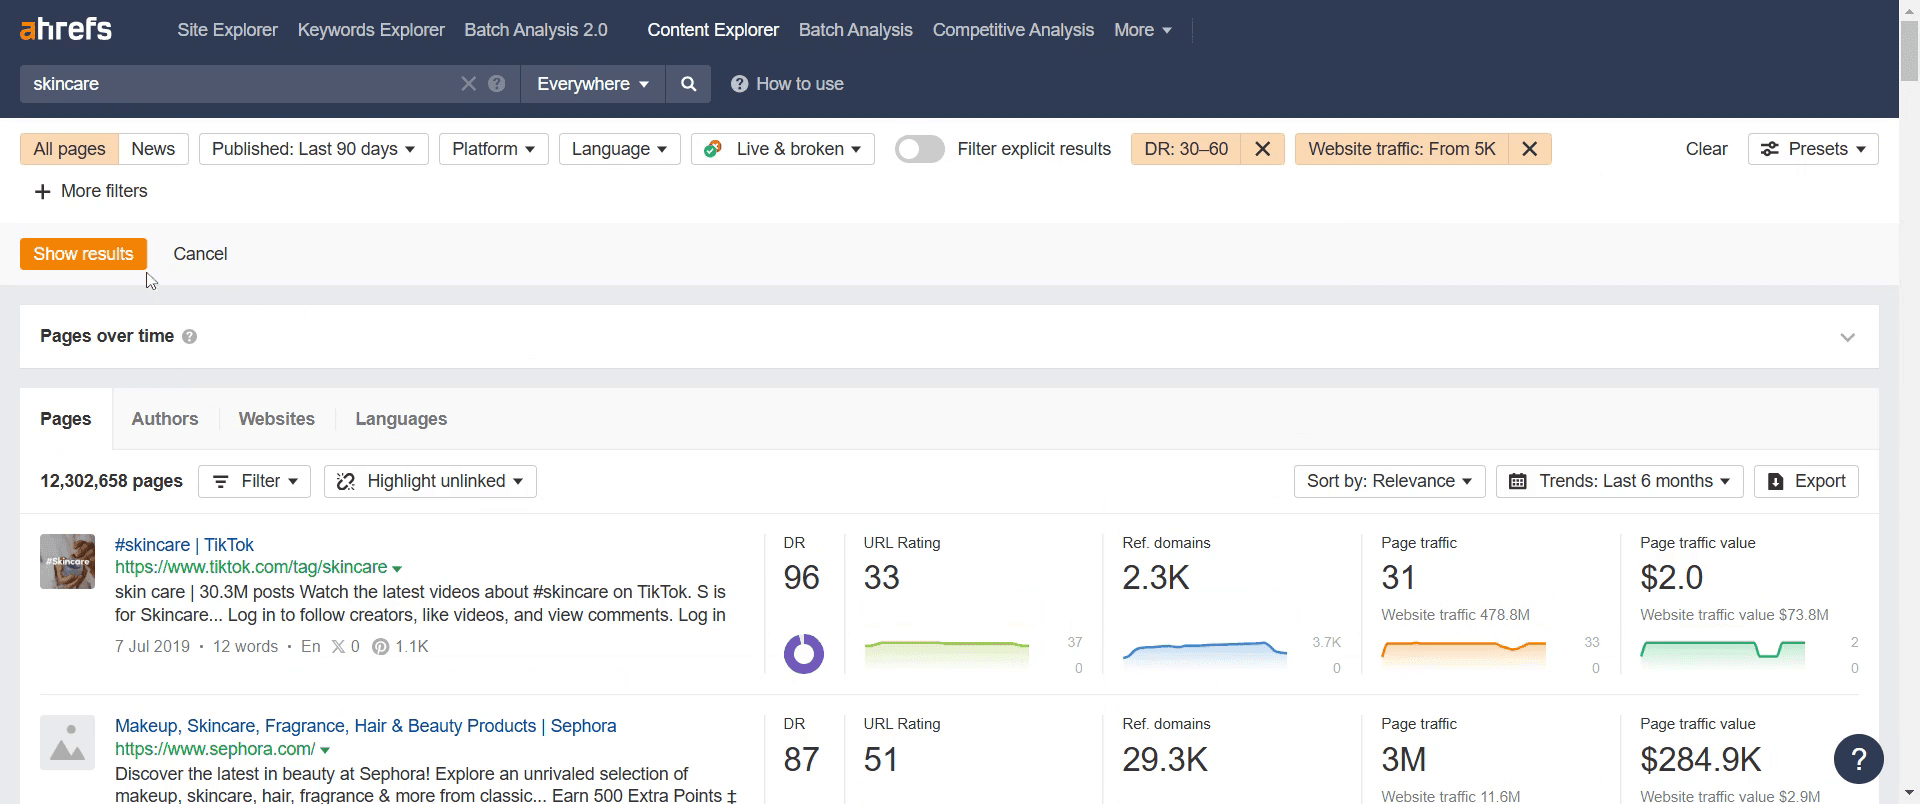This screenshot has height=804, width=1920.
Task: Export results
Action: 1806,481
